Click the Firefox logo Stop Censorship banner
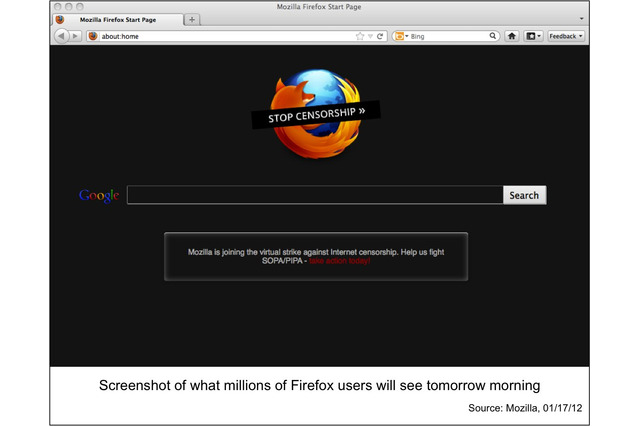640x426 pixels. (x=316, y=114)
